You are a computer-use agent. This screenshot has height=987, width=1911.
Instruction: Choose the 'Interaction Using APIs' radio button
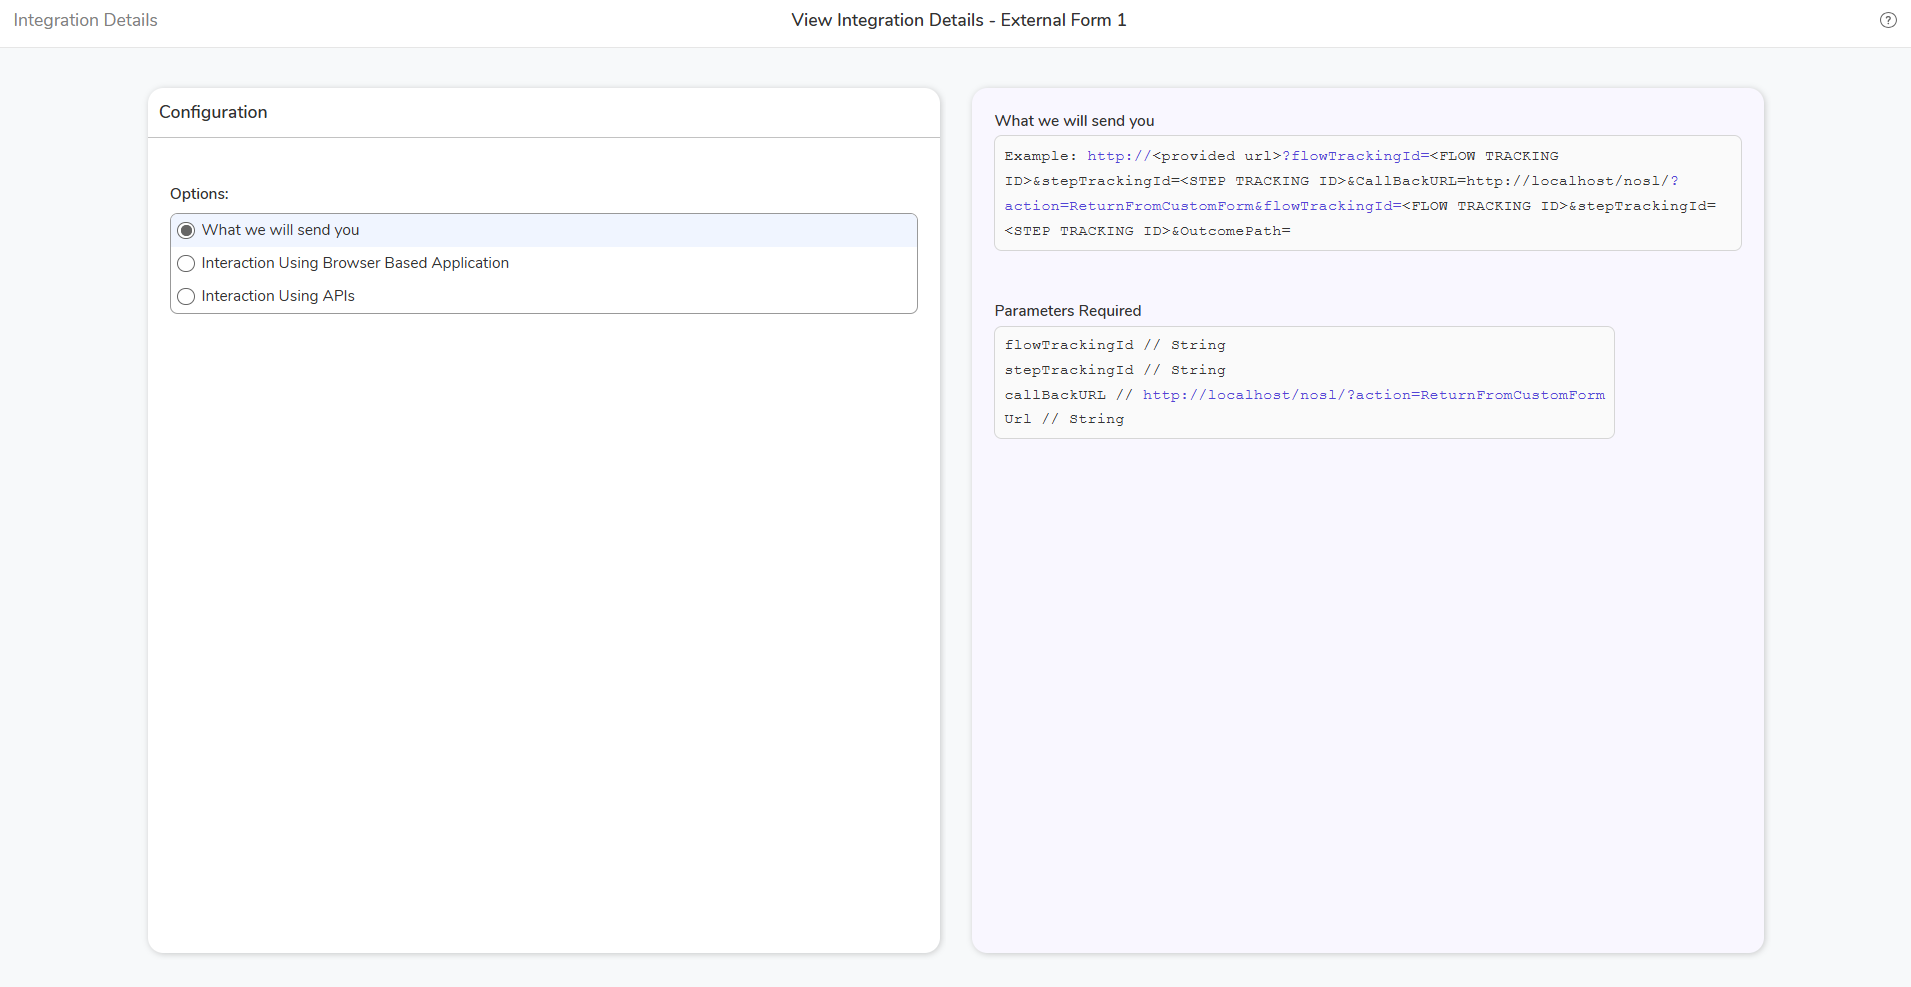coord(186,297)
